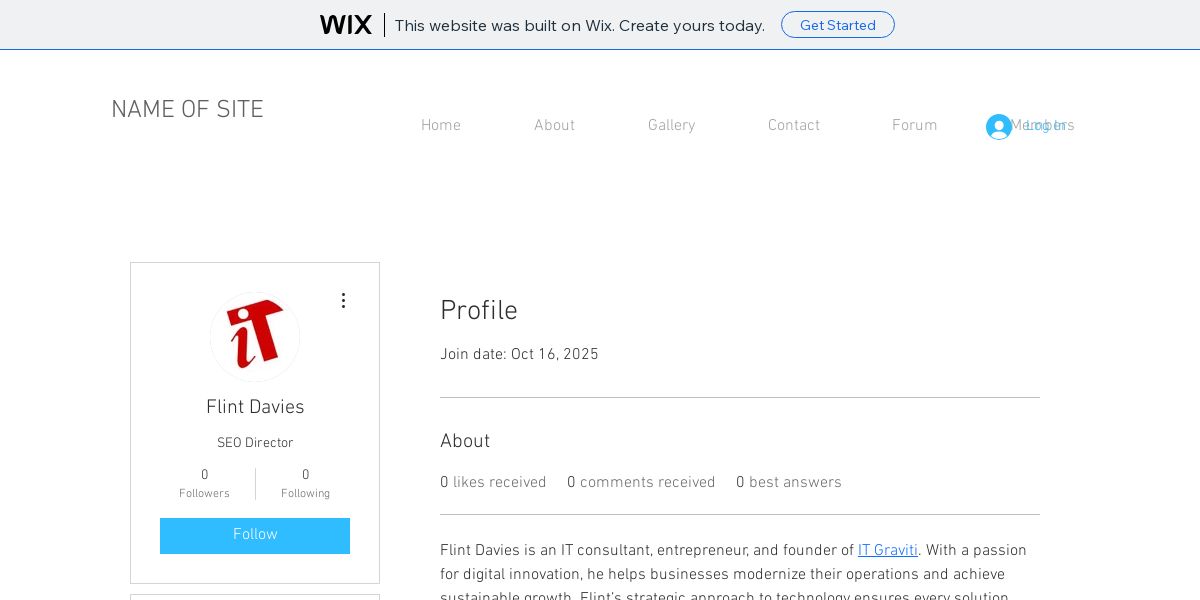
Task: Click the Log In text
Action: (1046, 126)
